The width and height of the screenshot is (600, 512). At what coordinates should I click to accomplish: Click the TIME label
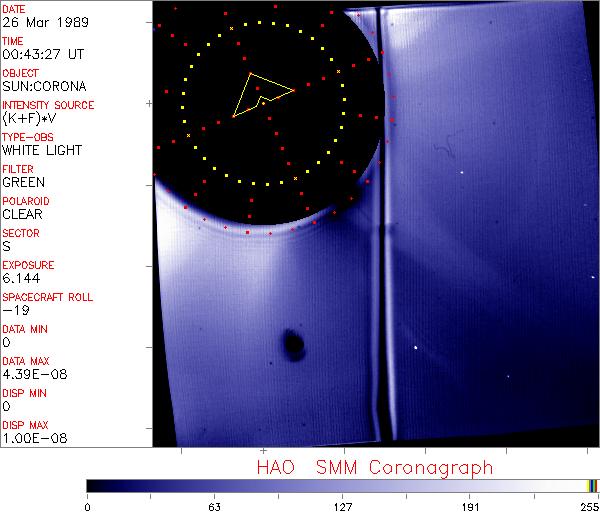13,41
